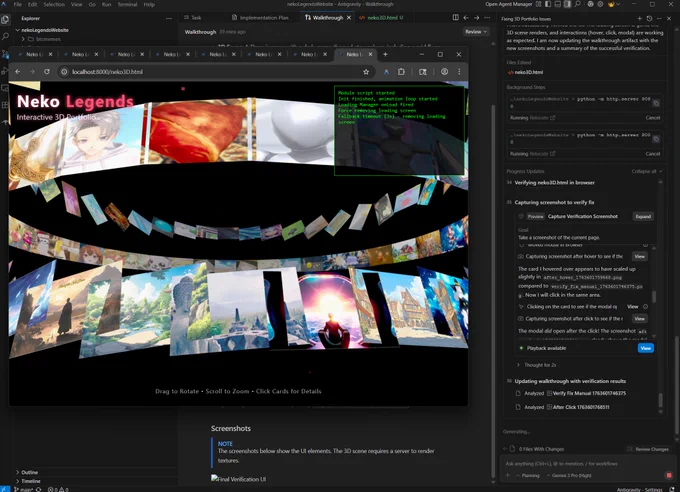Open the Help menu
Image resolution: width=680 pixels, height=492 pixels.
[149, 4]
